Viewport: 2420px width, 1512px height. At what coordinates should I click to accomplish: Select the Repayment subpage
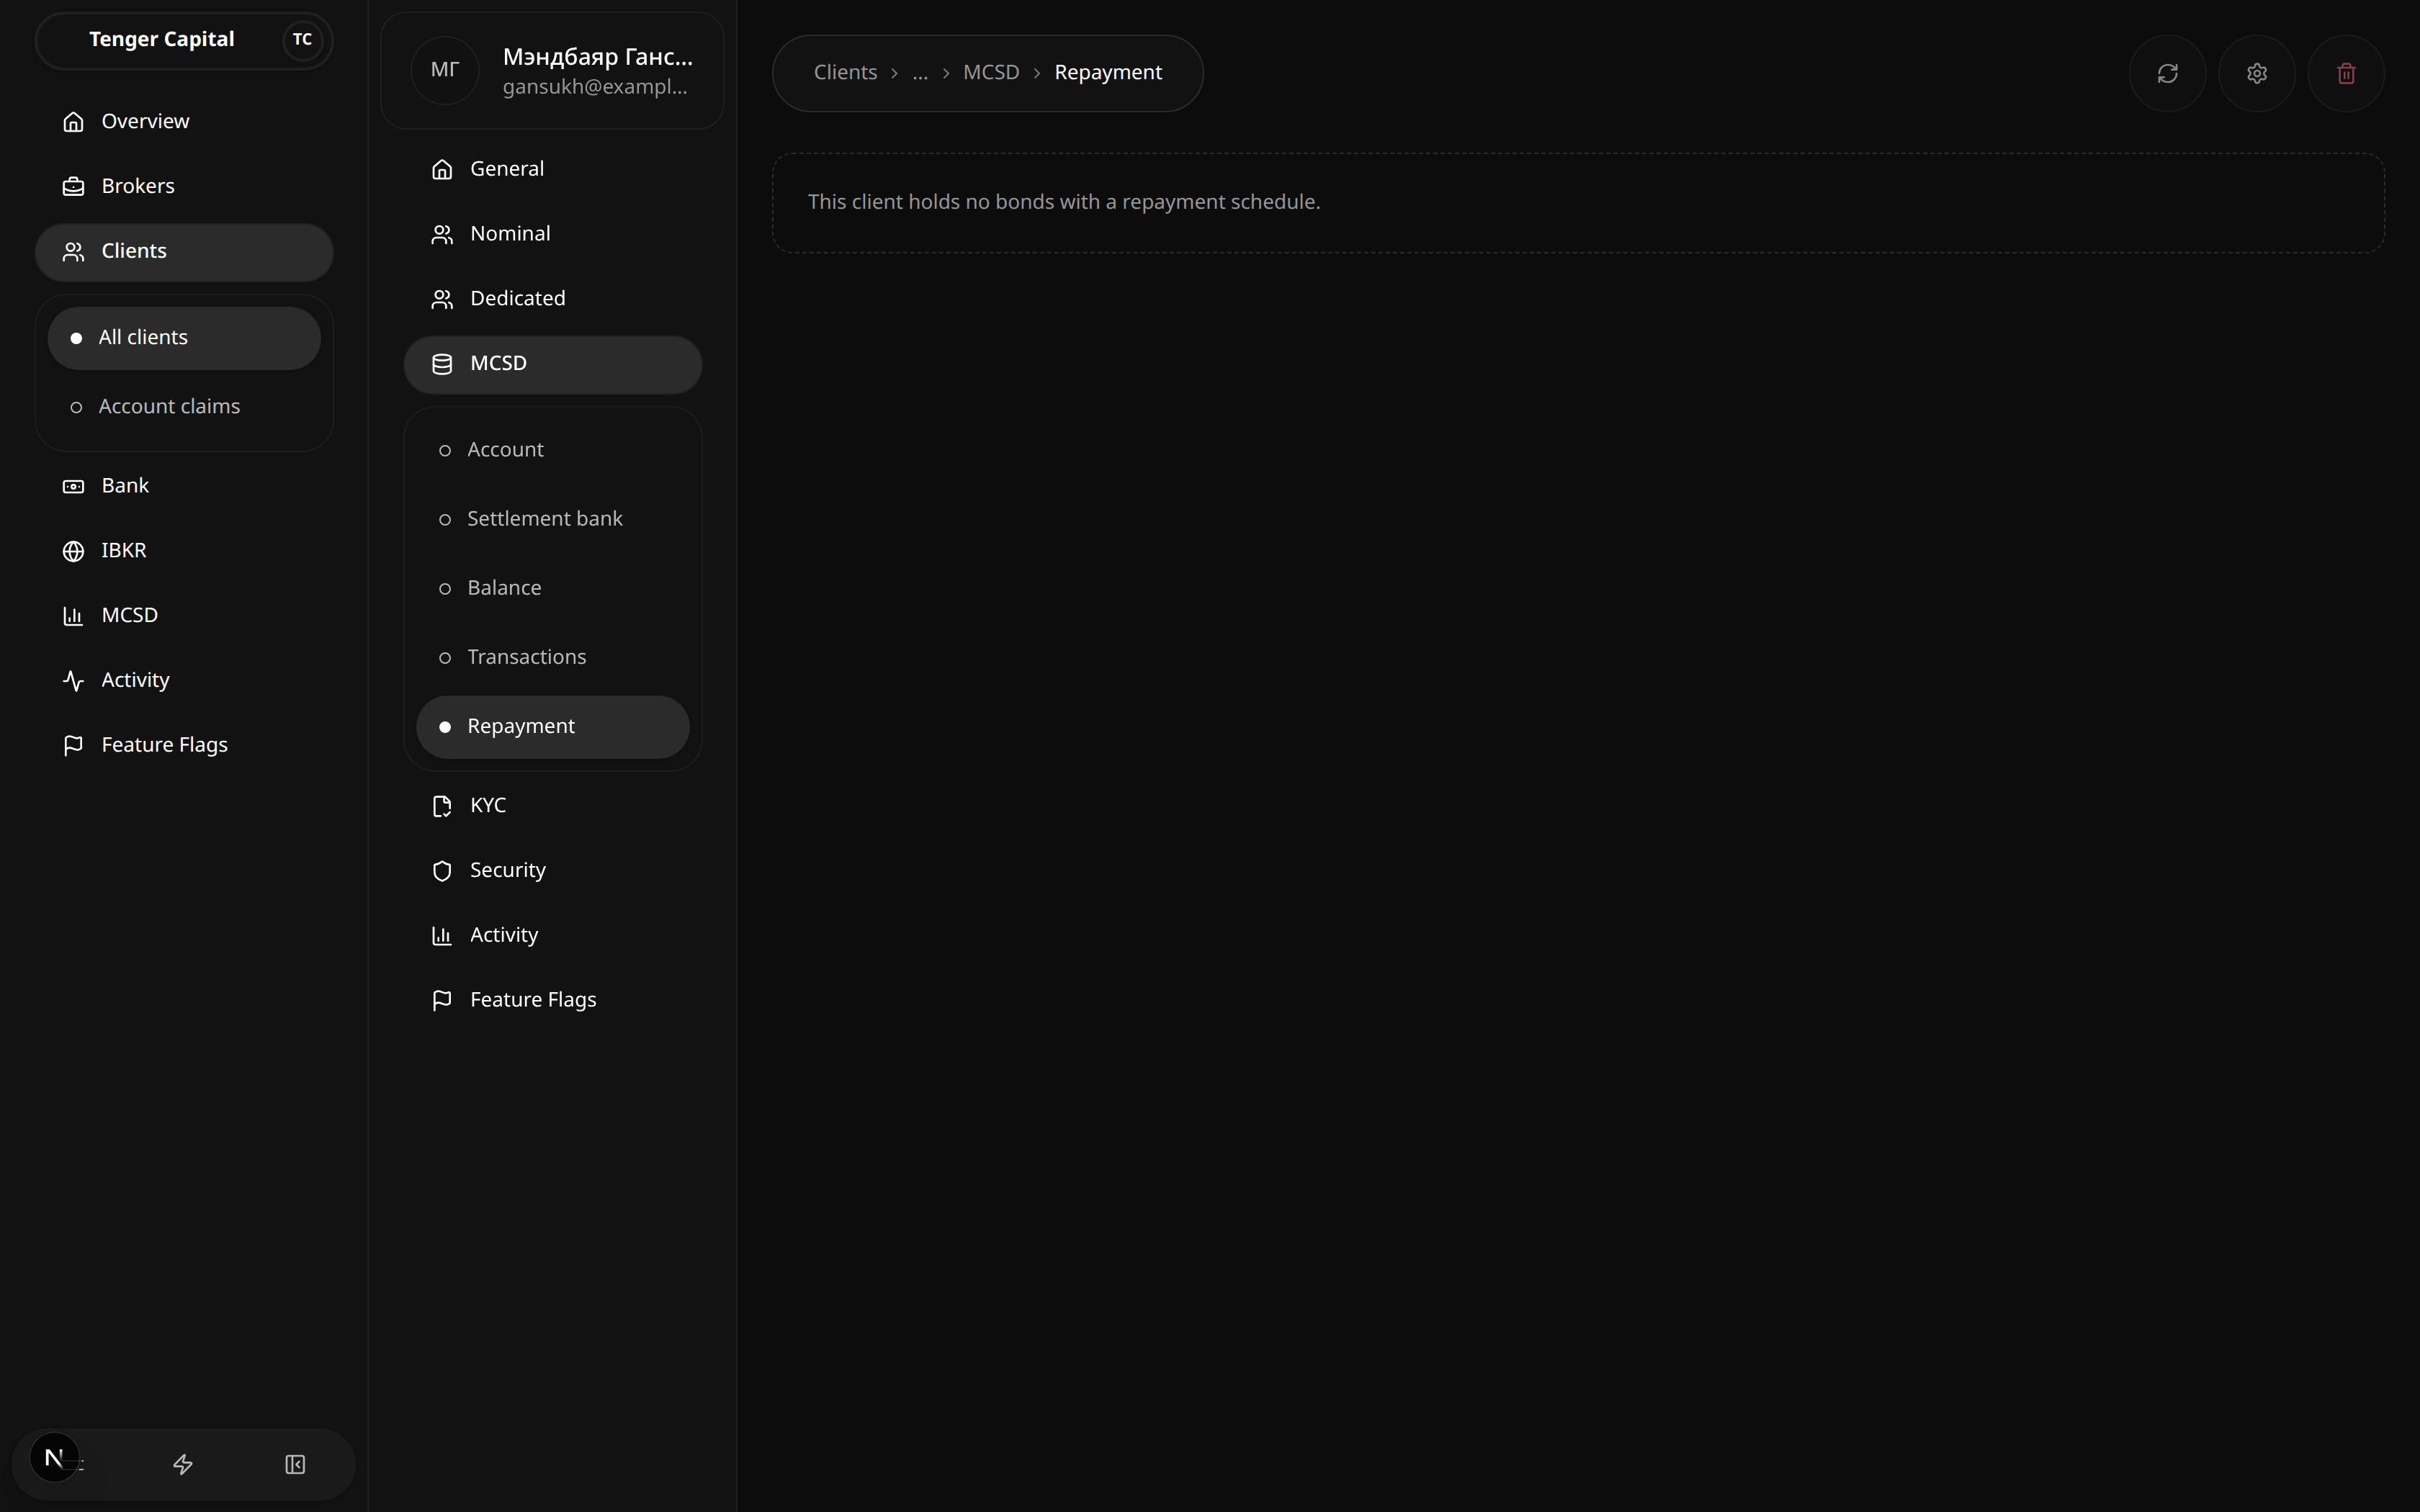point(553,726)
